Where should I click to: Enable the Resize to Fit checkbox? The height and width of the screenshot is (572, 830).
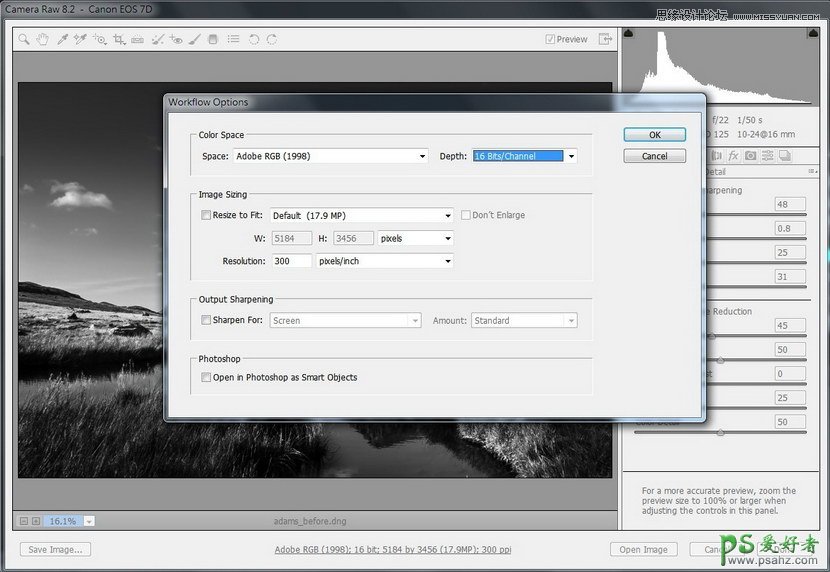pos(206,215)
